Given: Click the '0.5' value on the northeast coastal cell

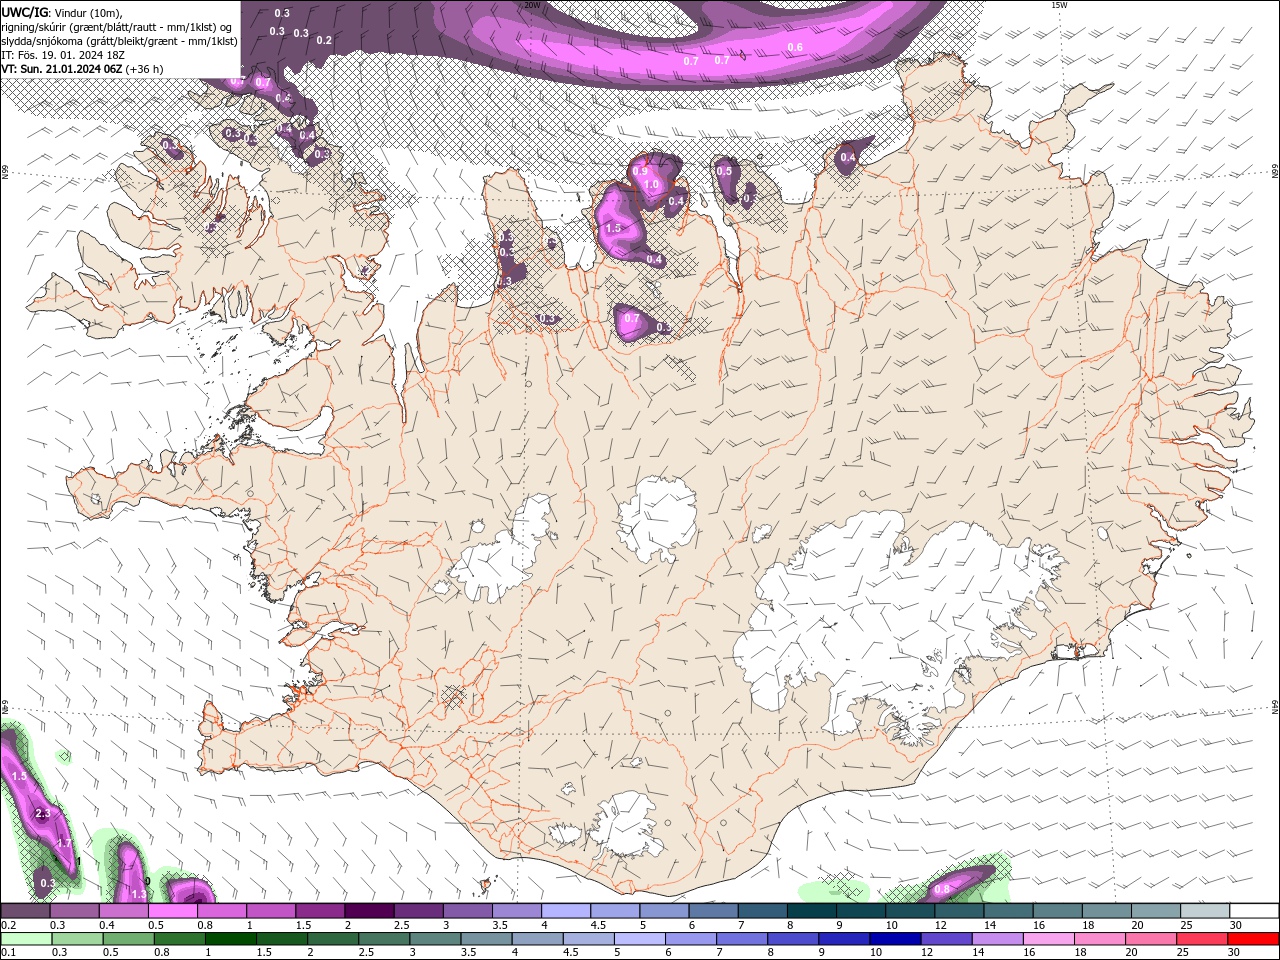Looking at the screenshot, I should pos(724,171).
